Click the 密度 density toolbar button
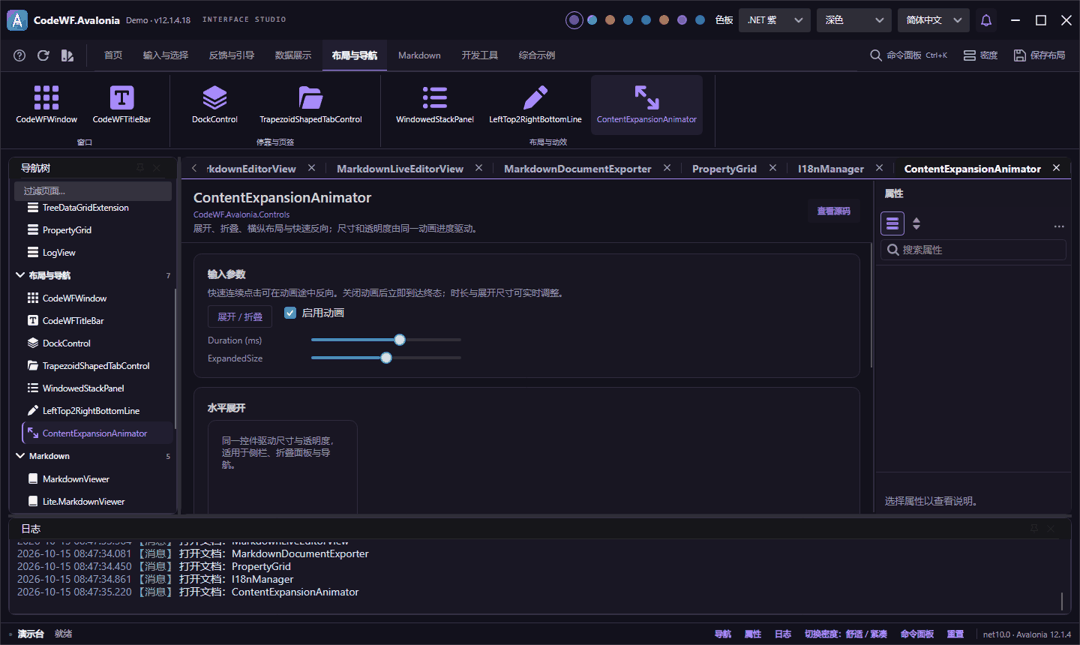 [x=980, y=55]
